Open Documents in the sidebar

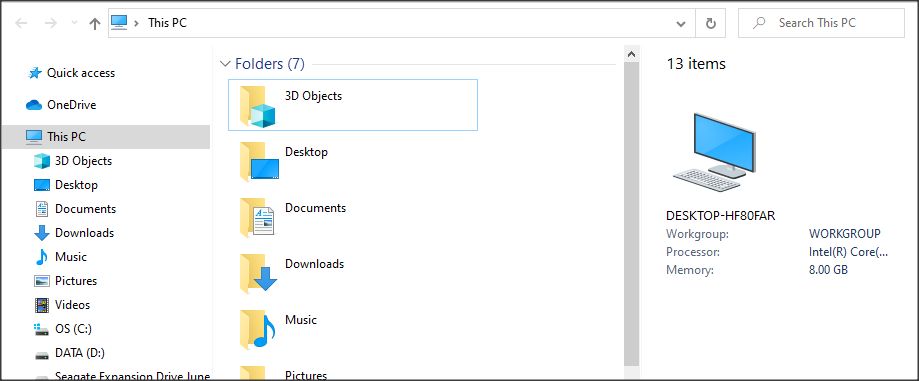(x=86, y=209)
